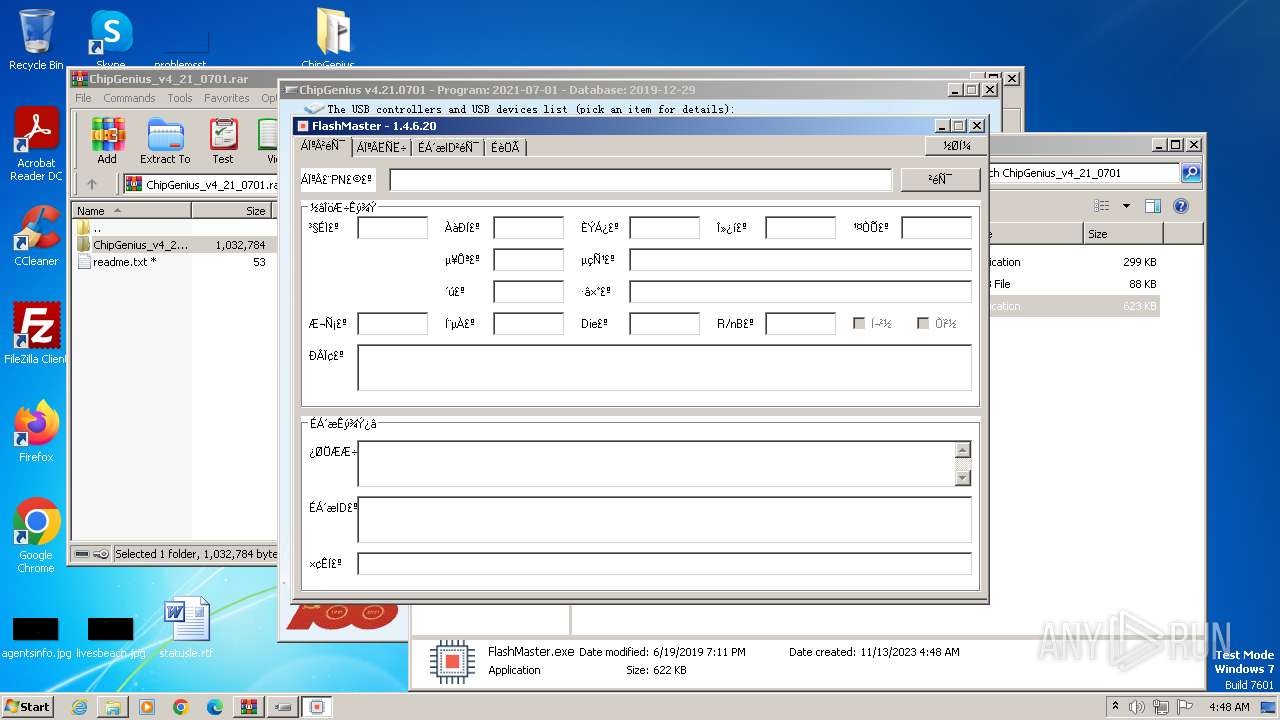Viewport: 1280px width, 720px height.
Task: Sort WinRAR list by Size column
Action: [x=232, y=210]
